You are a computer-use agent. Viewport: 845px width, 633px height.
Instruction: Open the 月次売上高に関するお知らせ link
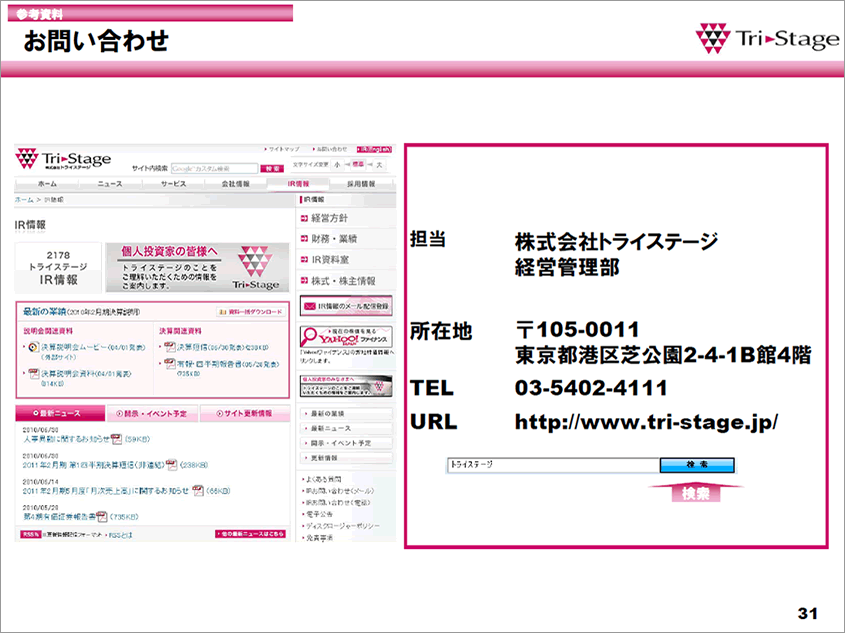[106, 491]
